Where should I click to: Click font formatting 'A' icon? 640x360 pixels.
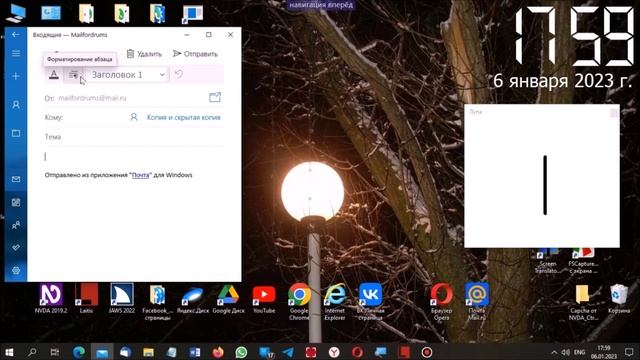53,75
